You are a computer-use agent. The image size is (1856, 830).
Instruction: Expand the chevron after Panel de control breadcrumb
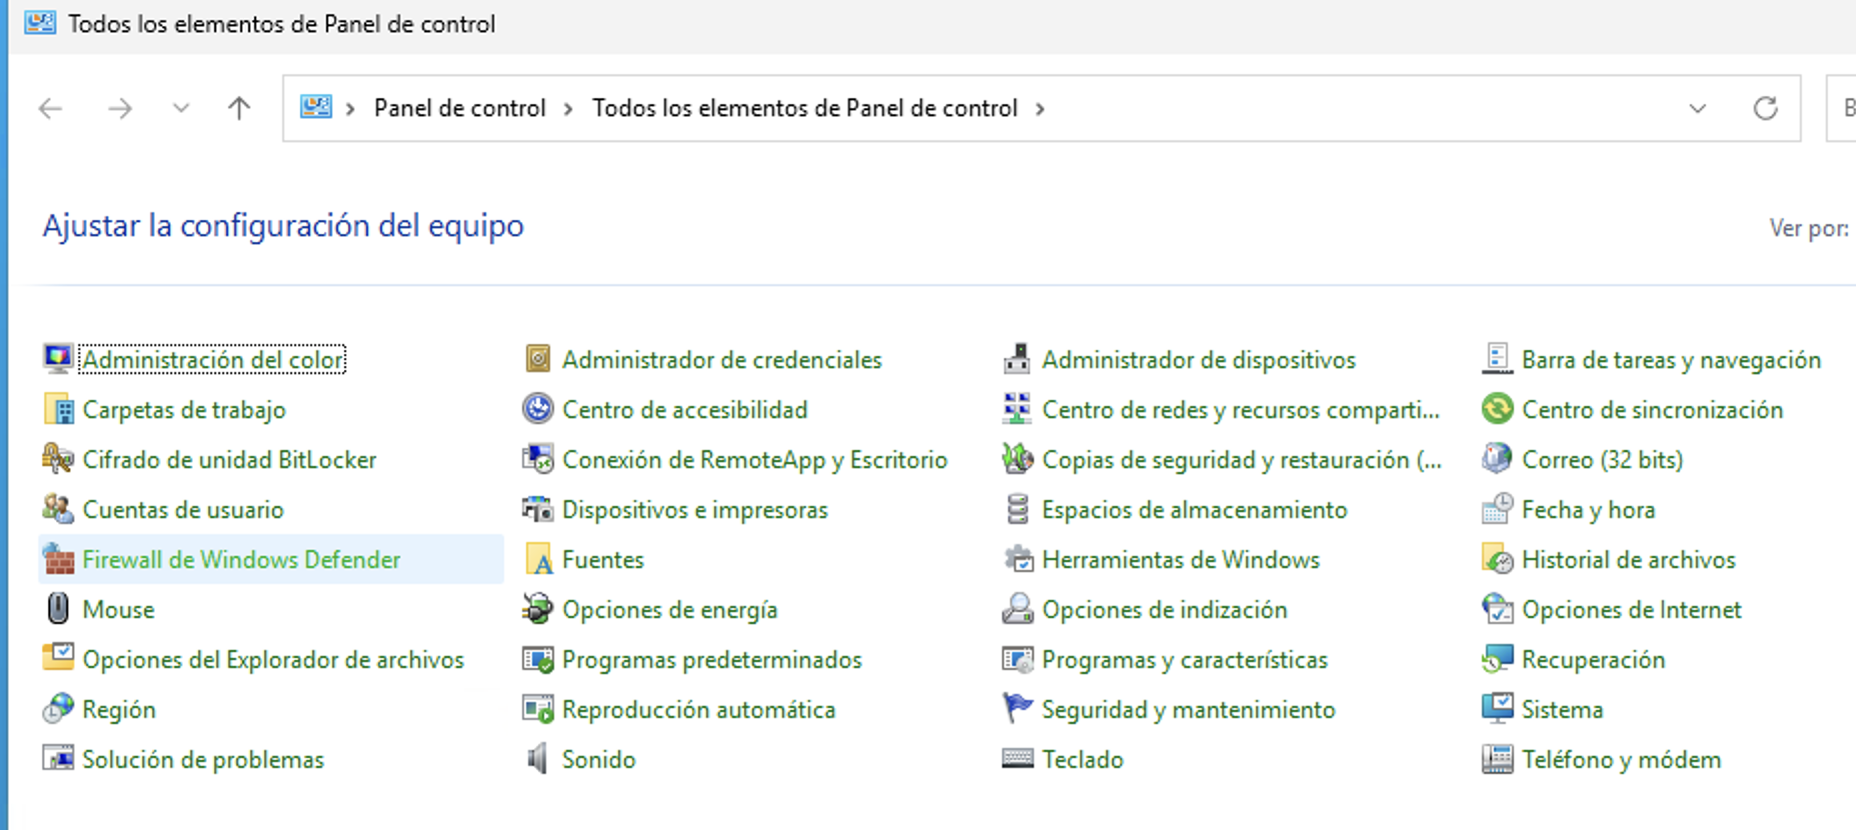coord(568,108)
